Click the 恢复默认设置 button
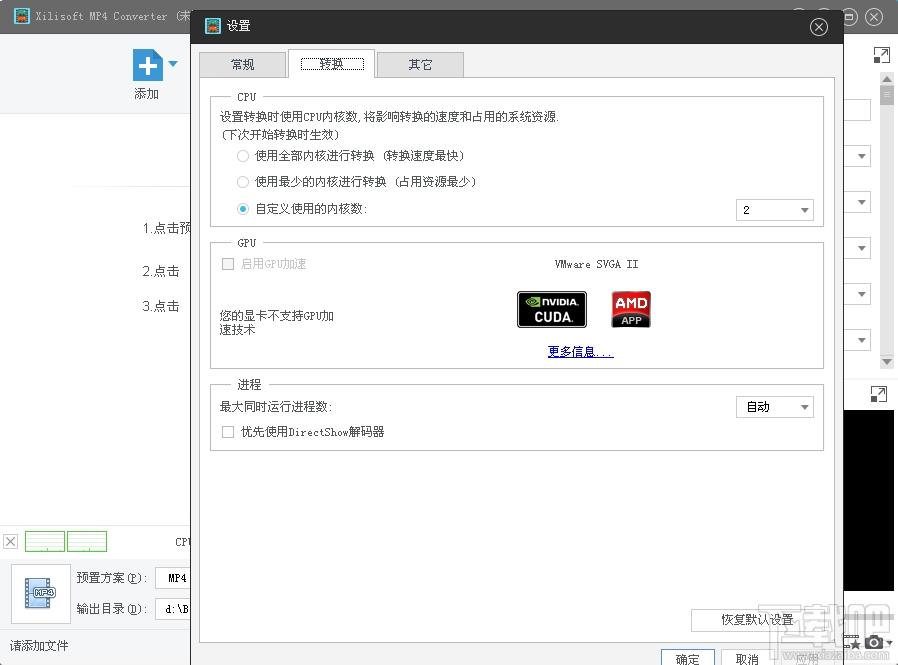898x665 pixels. [x=757, y=620]
